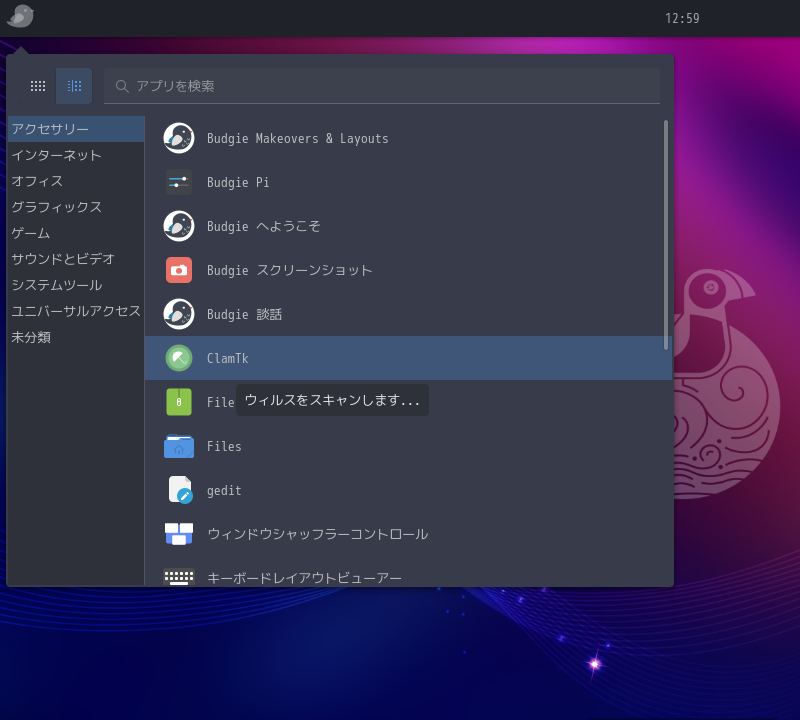
Task: Open the Budgie menu bird icon in the panel
Action: [20, 16]
